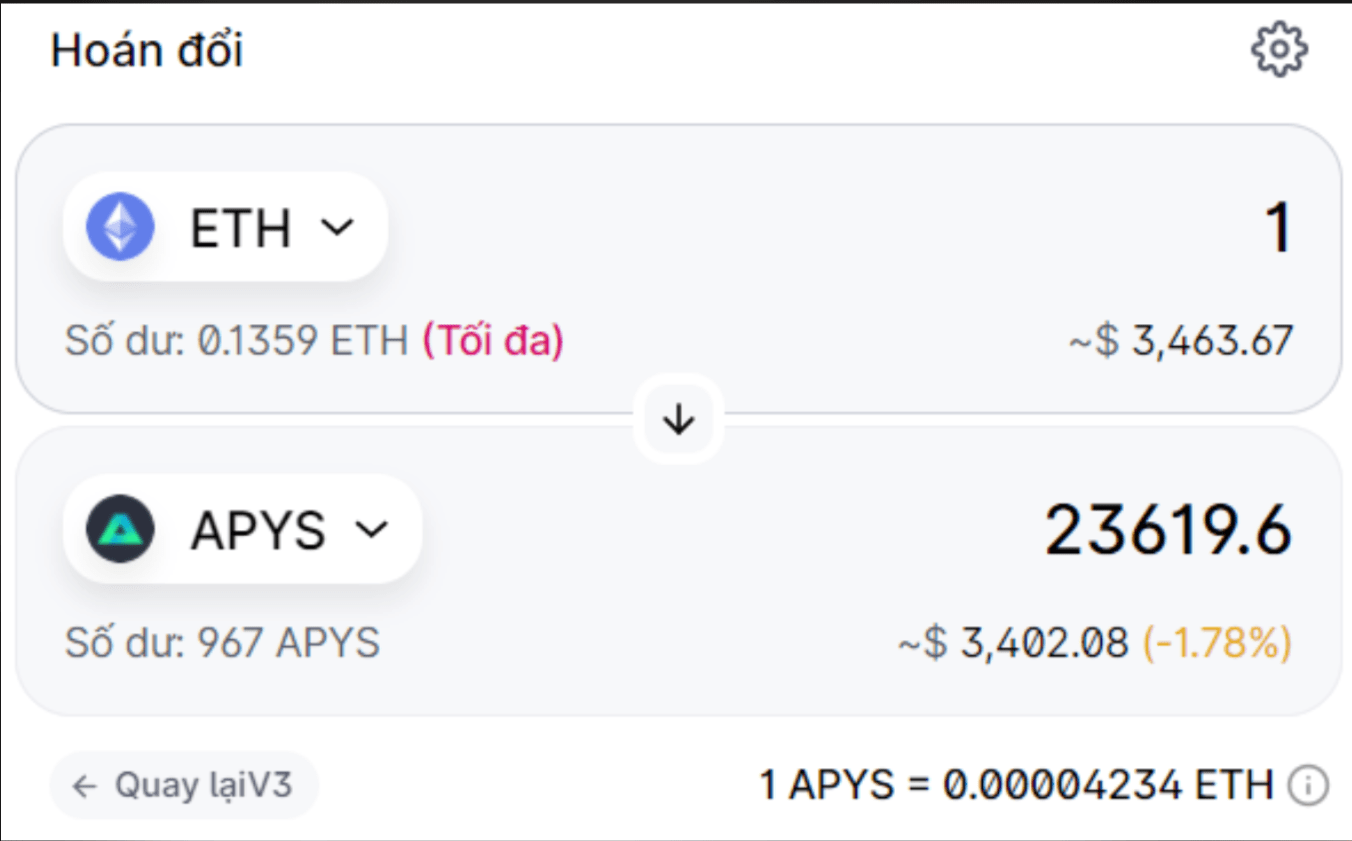Click the APYS token logo icon
Image resolution: width=1352 pixels, height=841 pixels.
[x=119, y=529]
